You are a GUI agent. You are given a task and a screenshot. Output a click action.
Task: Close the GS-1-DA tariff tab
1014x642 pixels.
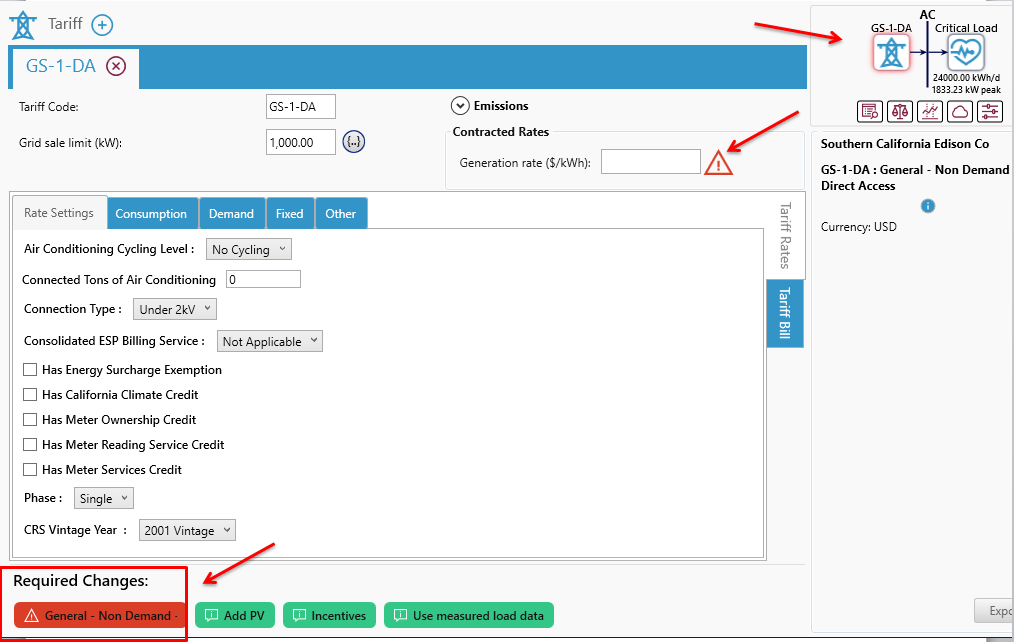[116, 66]
